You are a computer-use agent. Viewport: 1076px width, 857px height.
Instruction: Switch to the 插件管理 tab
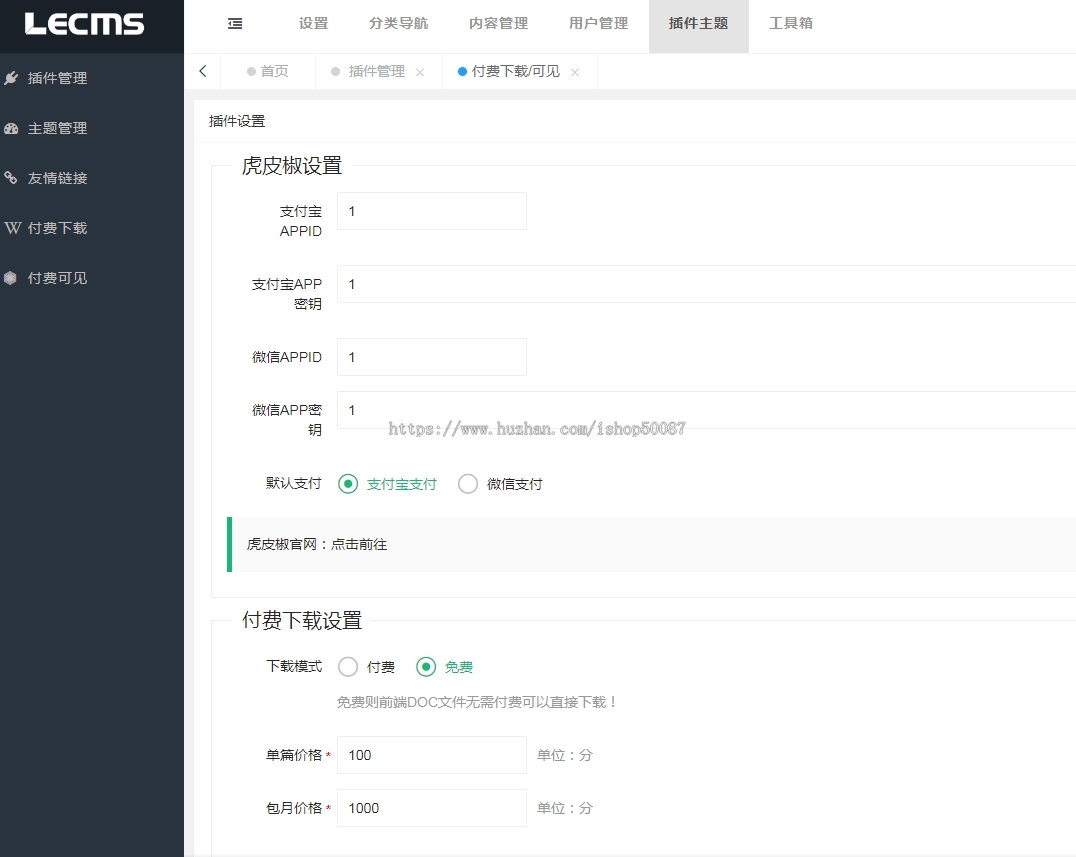[376, 71]
